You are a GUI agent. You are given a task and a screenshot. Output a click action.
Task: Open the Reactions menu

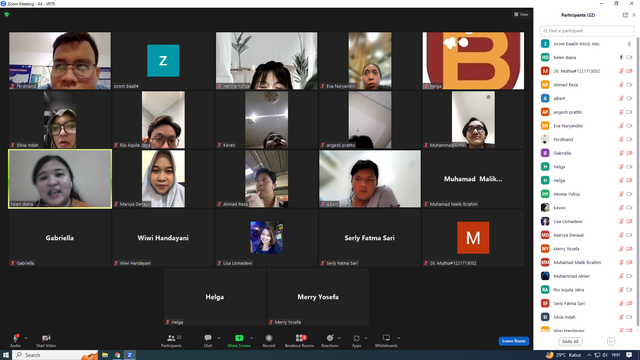330,340
